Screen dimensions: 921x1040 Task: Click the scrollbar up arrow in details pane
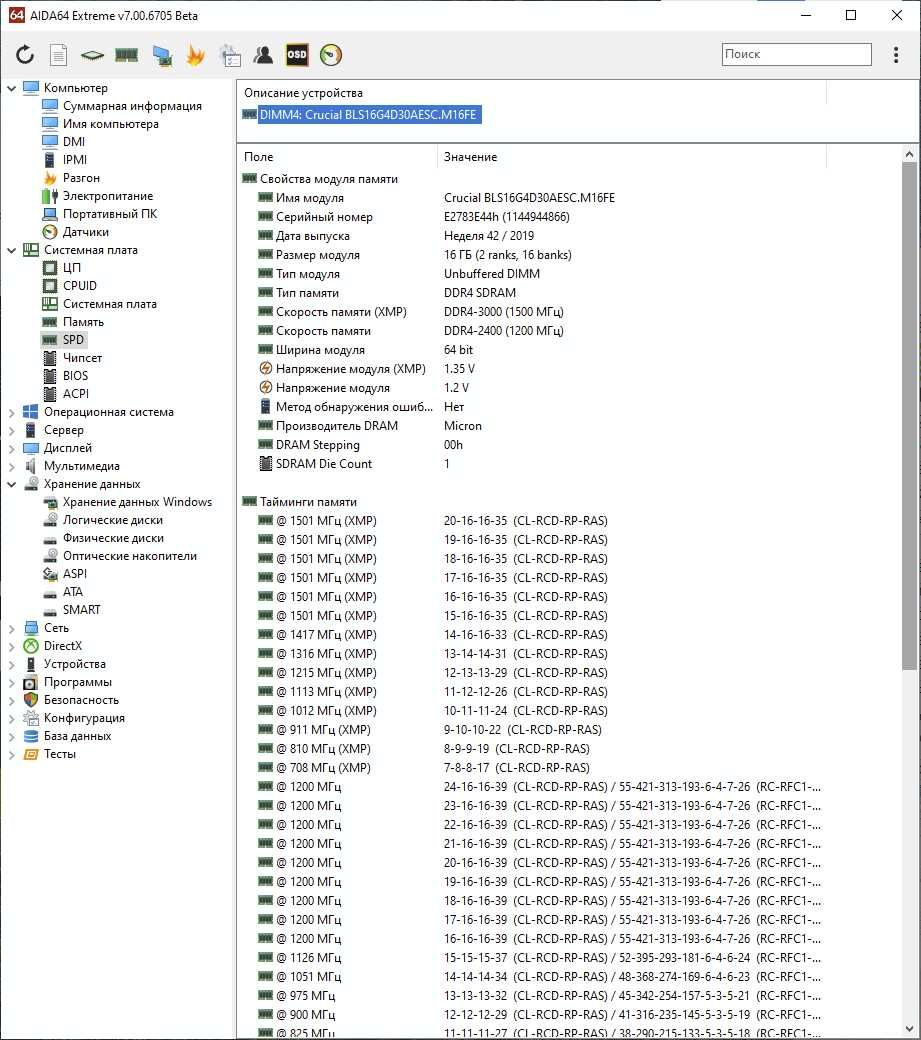[x=909, y=154]
